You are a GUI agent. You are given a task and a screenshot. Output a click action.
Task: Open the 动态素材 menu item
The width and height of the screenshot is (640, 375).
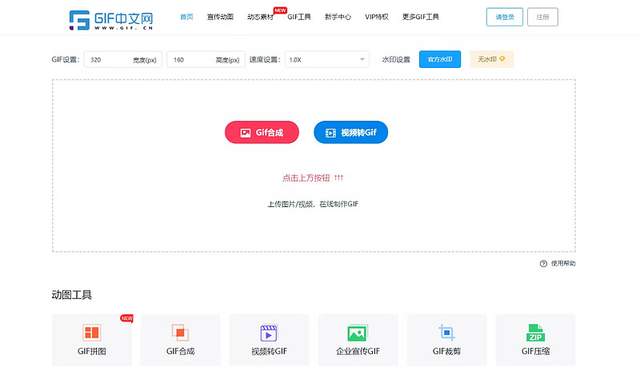[x=260, y=17]
